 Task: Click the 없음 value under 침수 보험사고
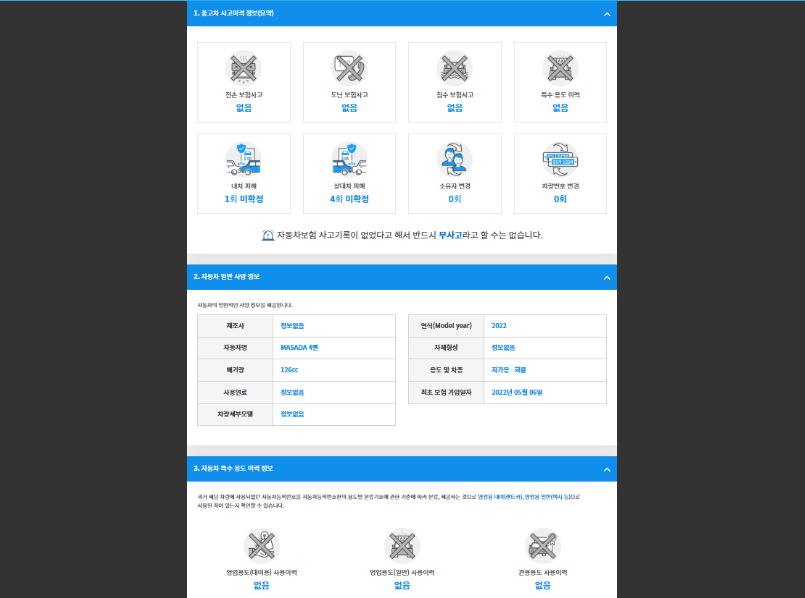455,108
